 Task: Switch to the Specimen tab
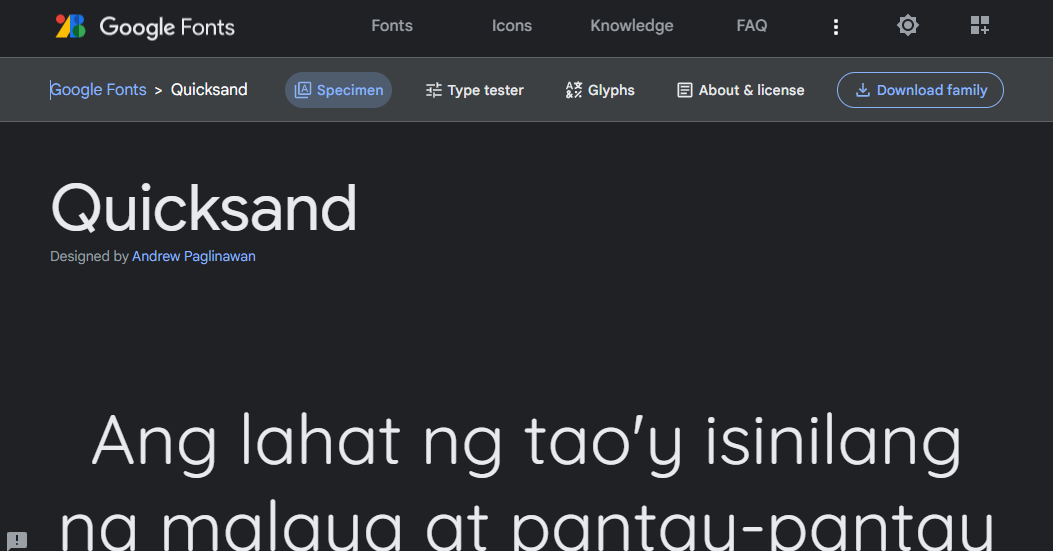coord(338,90)
